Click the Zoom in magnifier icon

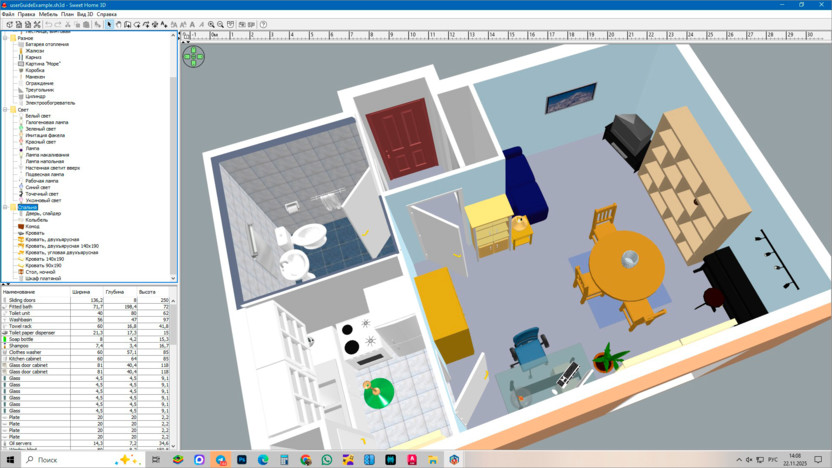[x=211, y=24]
